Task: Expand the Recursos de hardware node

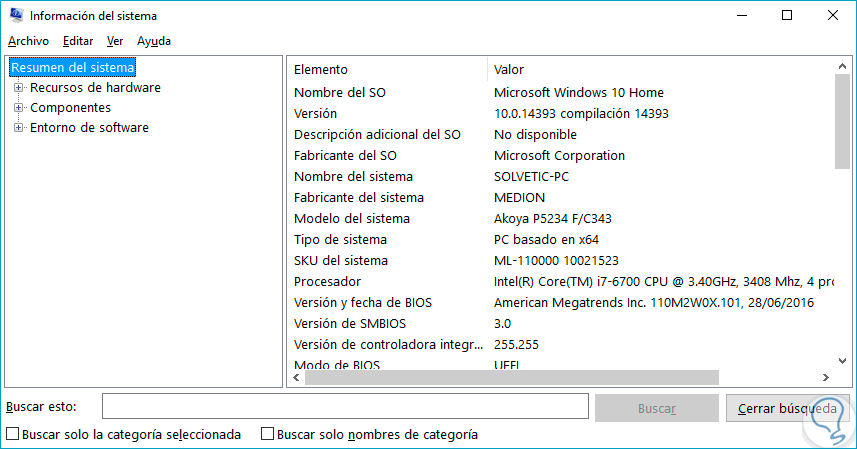Action: (x=18, y=88)
